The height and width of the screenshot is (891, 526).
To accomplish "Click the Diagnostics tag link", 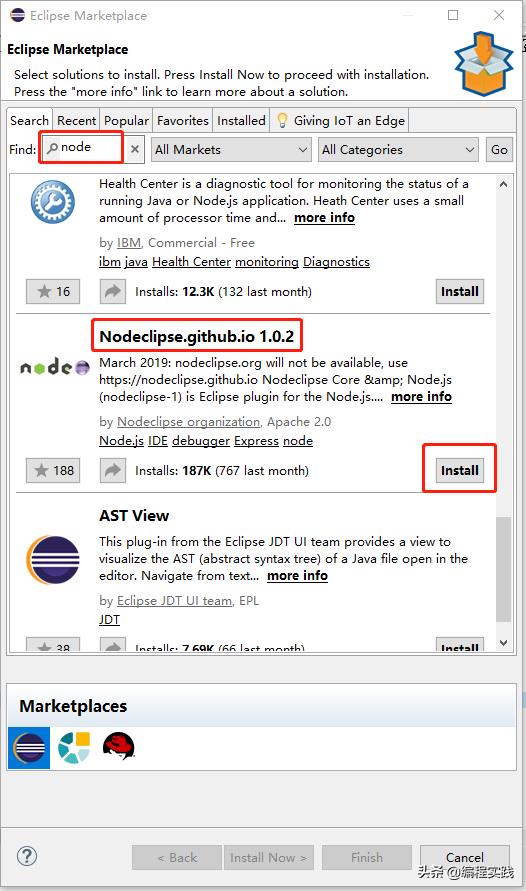I will (336, 262).
